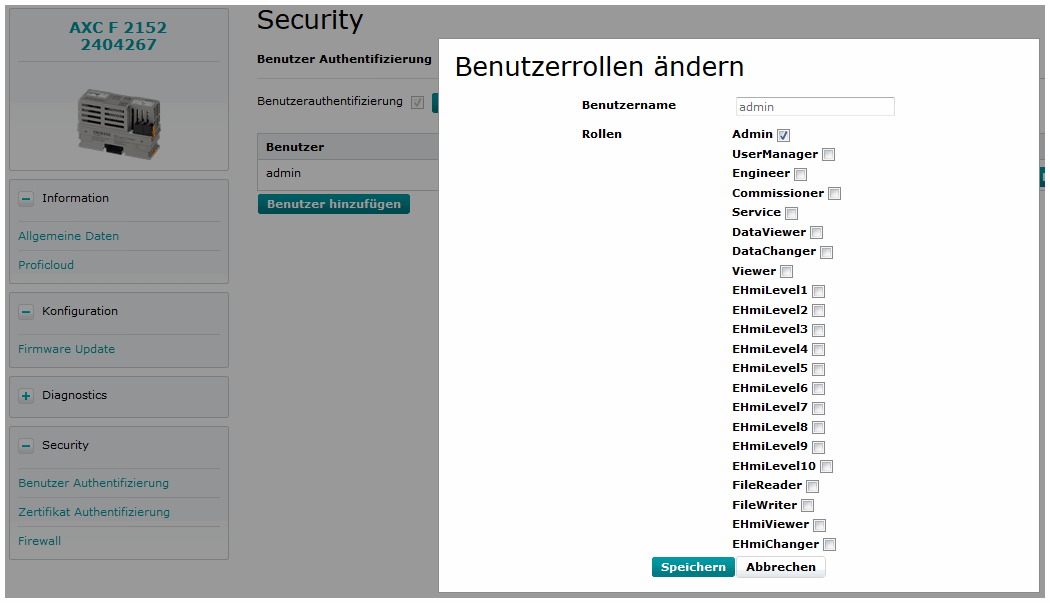The height and width of the screenshot is (603, 1050).
Task: Enable the EHmiLevel1 role checkbox
Action: point(818,291)
